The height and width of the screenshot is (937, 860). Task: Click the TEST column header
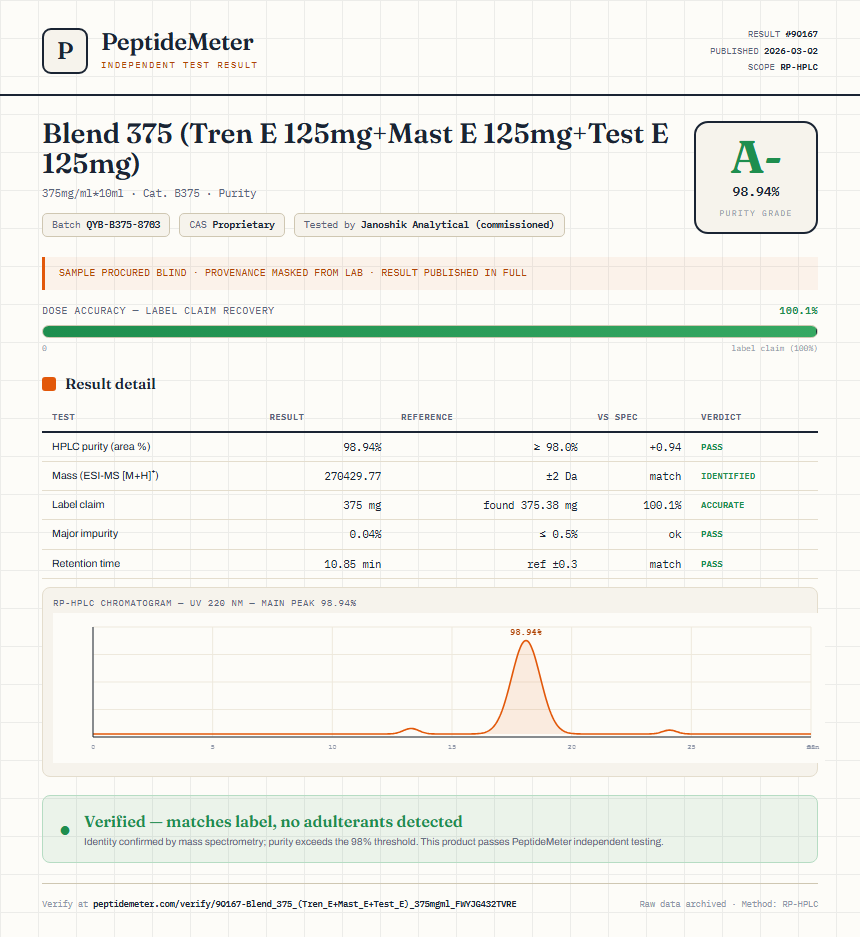coord(63,417)
